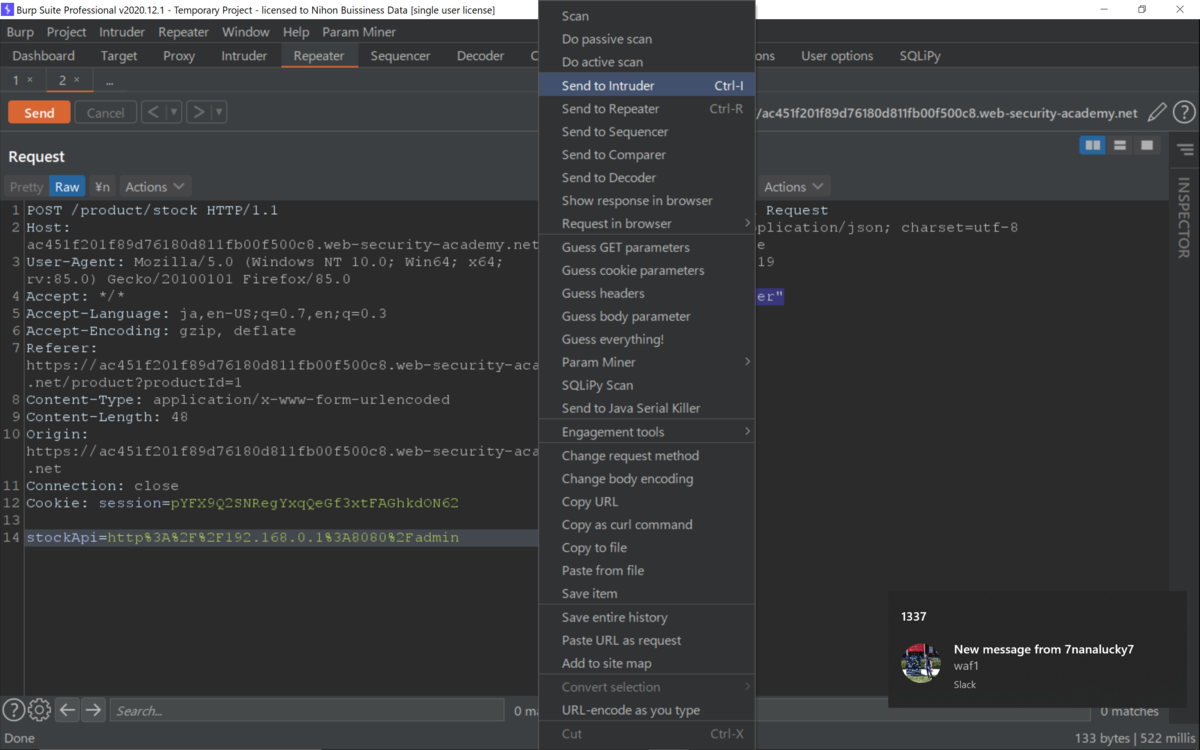Screen dimensions: 1200x750
Task: Maximize the Burp Suite window
Action: click(x=1142, y=9)
